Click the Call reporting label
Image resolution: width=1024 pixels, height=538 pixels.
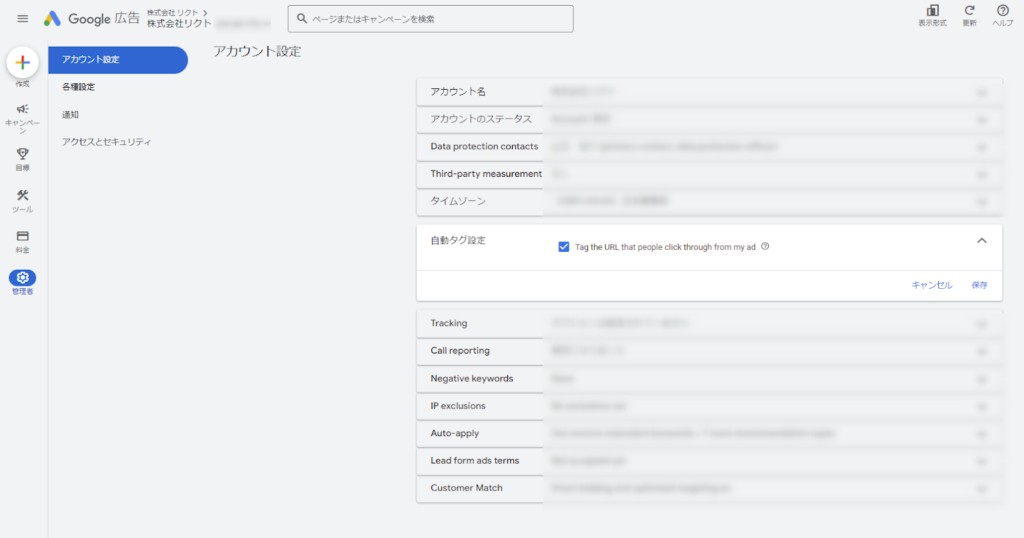point(460,351)
